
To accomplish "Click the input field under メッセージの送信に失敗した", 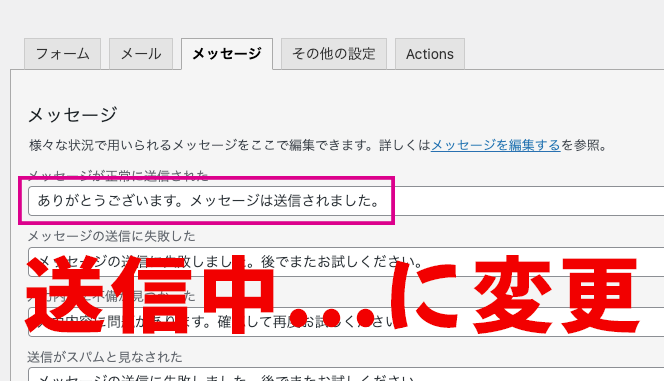I will [x=346, y=262].
